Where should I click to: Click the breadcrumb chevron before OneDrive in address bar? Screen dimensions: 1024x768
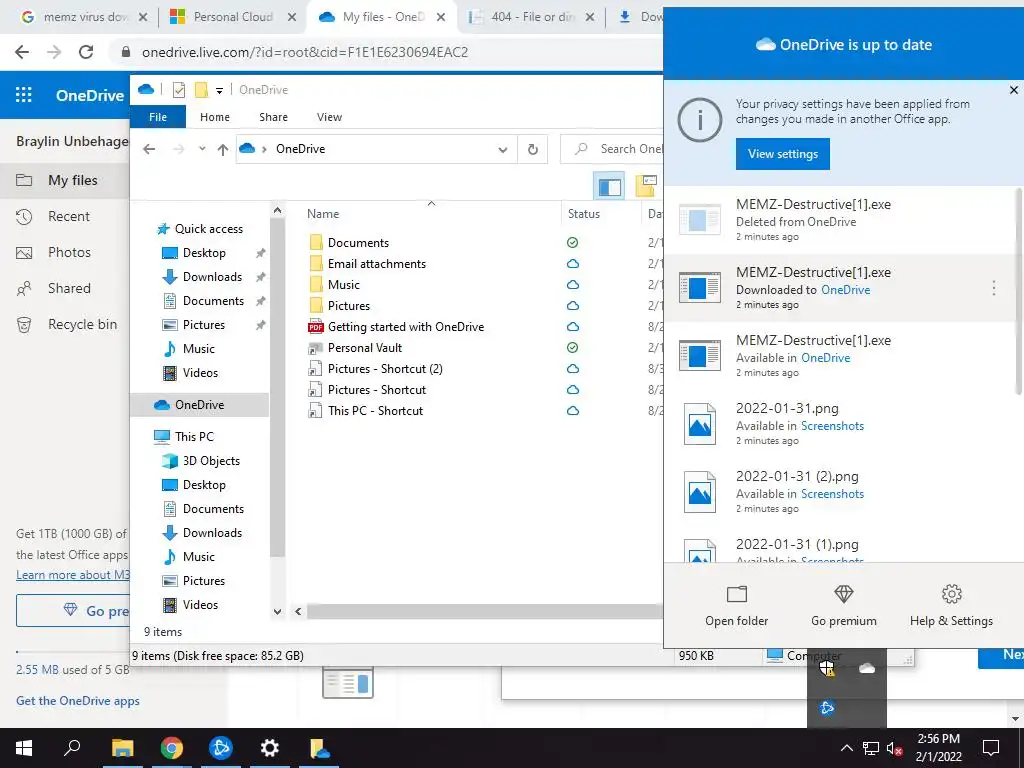click(264, 149)
